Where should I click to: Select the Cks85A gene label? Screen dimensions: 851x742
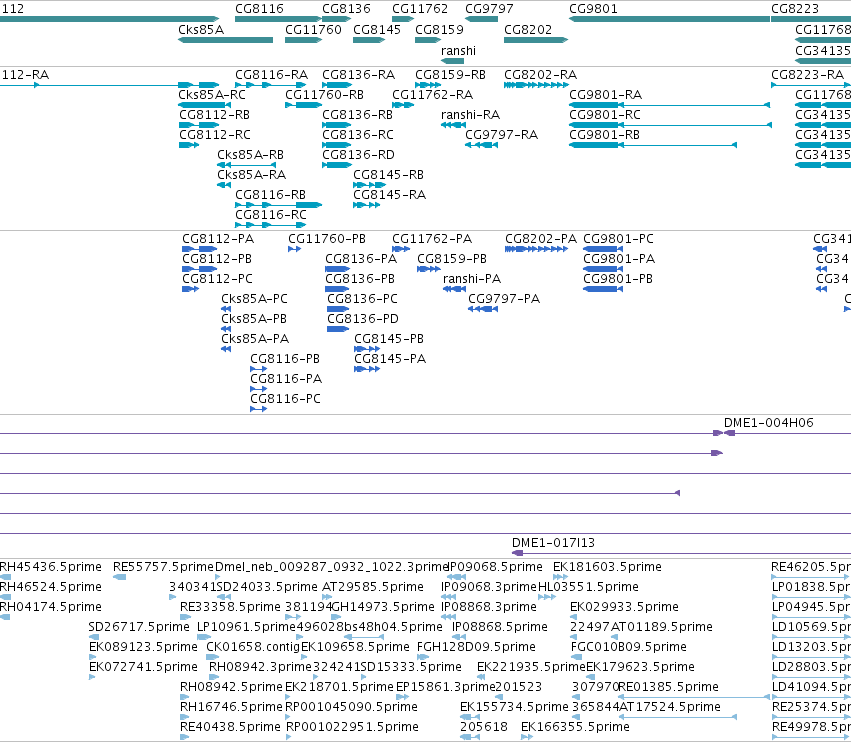201,30
